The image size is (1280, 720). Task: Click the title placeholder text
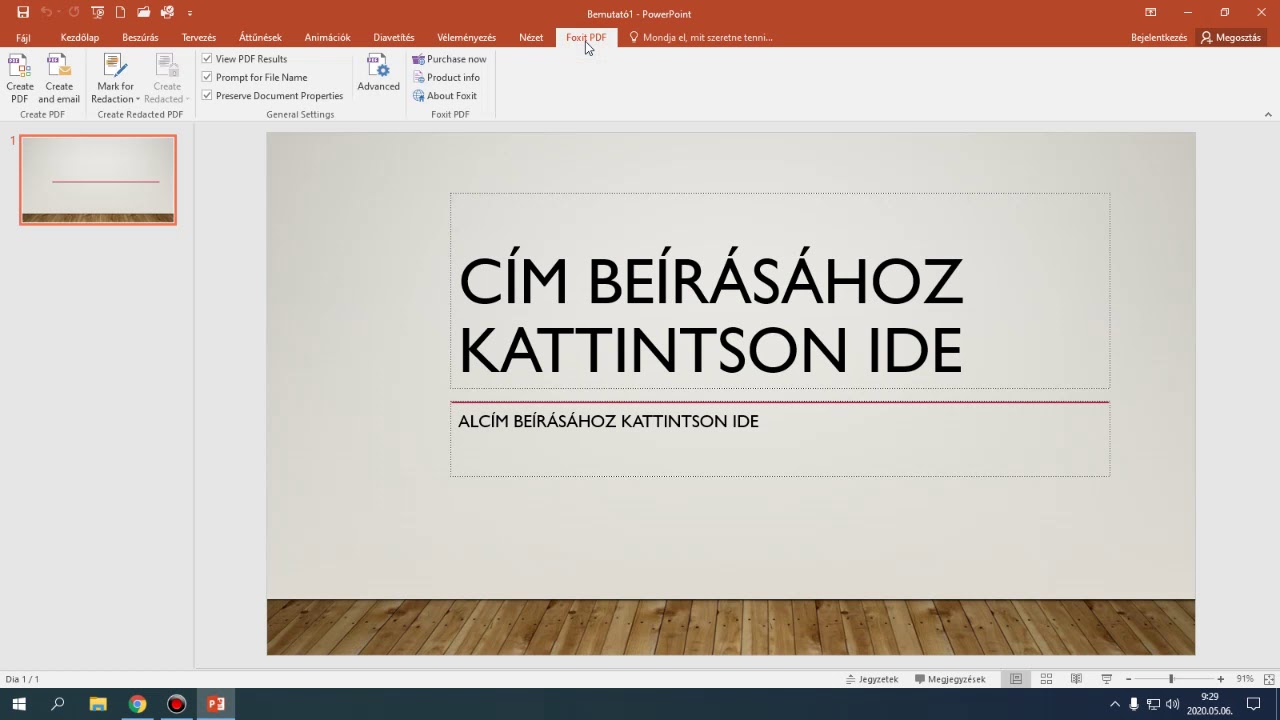[x=710, y=315]
